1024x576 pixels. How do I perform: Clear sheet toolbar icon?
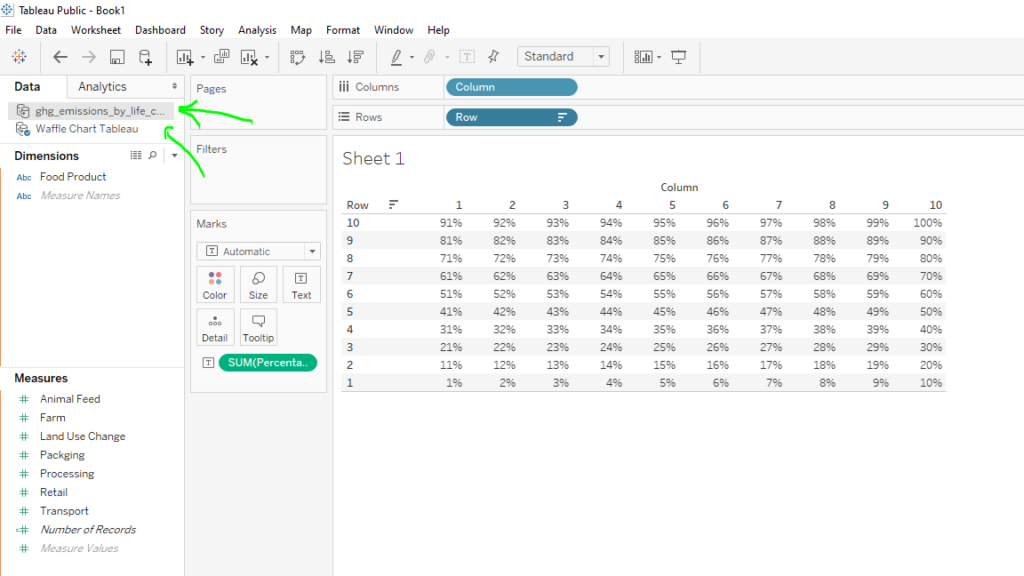249,57
